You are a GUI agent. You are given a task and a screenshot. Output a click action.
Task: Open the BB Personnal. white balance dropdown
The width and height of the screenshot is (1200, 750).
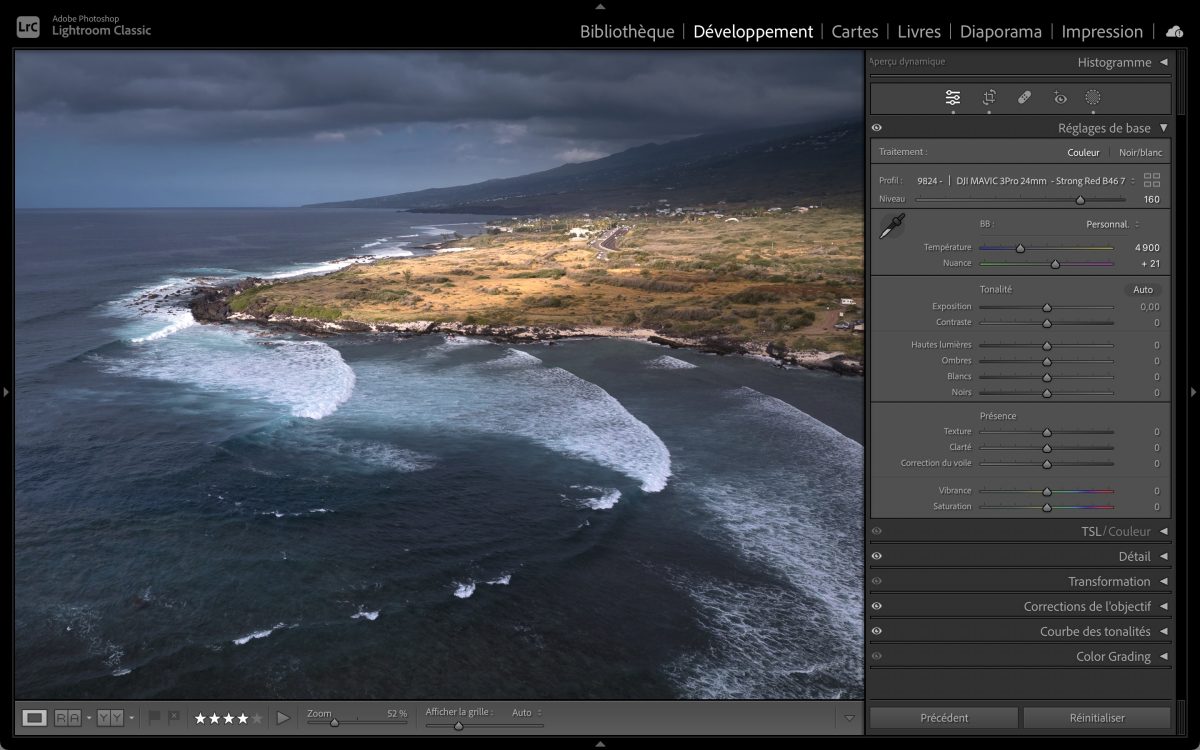(1112, 224)
